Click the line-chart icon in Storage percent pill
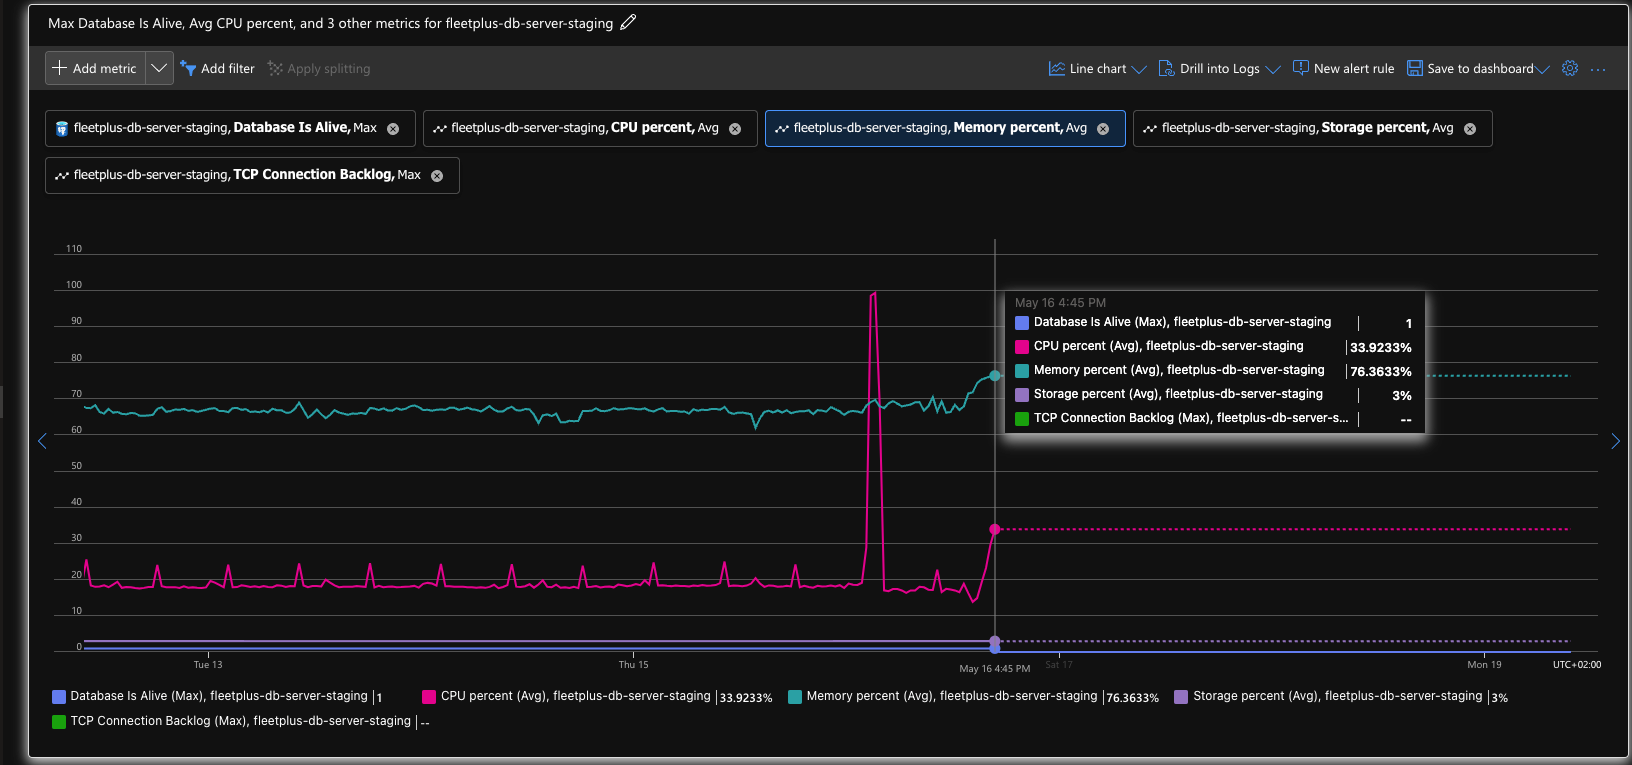Viewport: 1632px width, 765px height. point(1150,129)
